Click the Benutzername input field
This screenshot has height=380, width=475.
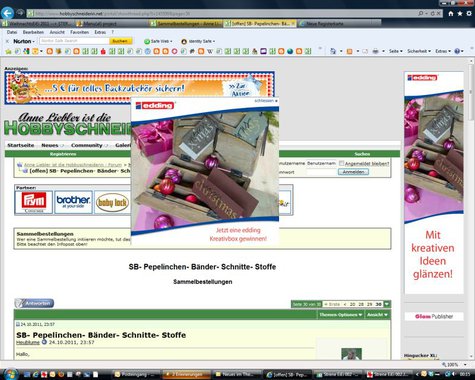(321, 163)
